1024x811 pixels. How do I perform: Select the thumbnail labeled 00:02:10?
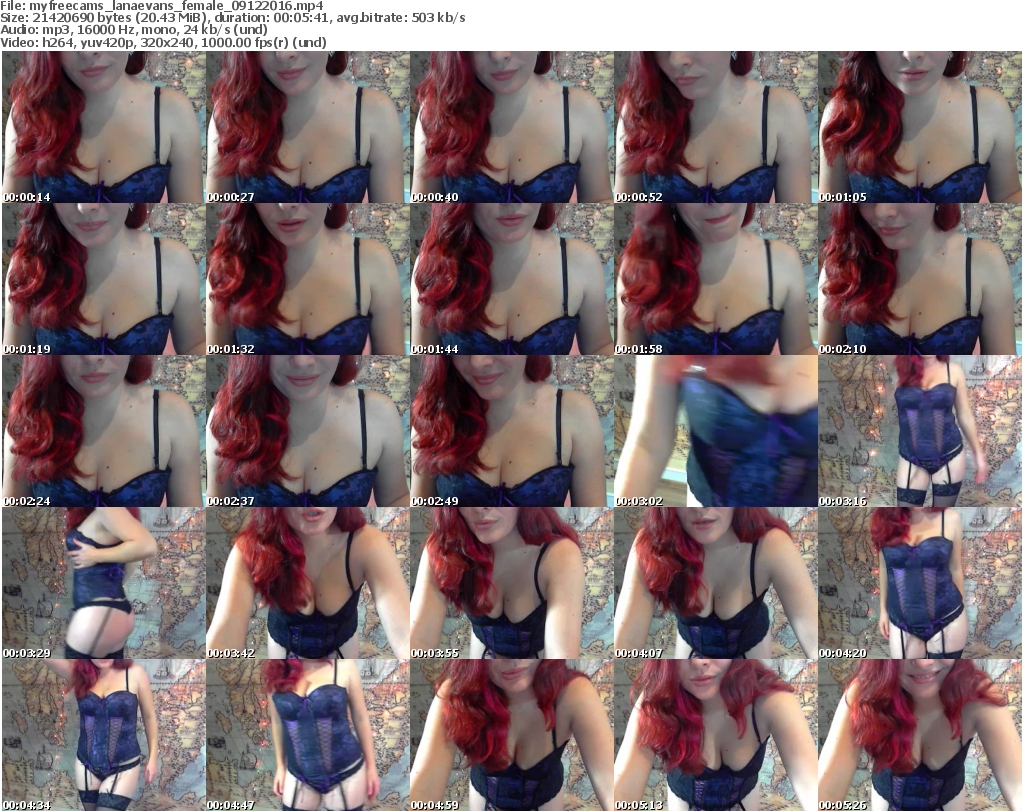click(x=920, y=279)
